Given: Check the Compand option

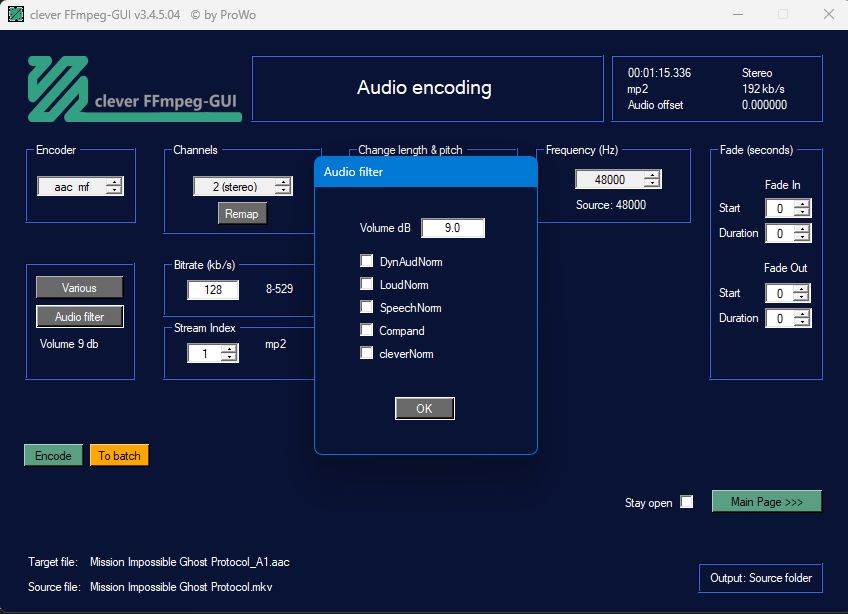Looking at the screenshot, I should point(366,330).
